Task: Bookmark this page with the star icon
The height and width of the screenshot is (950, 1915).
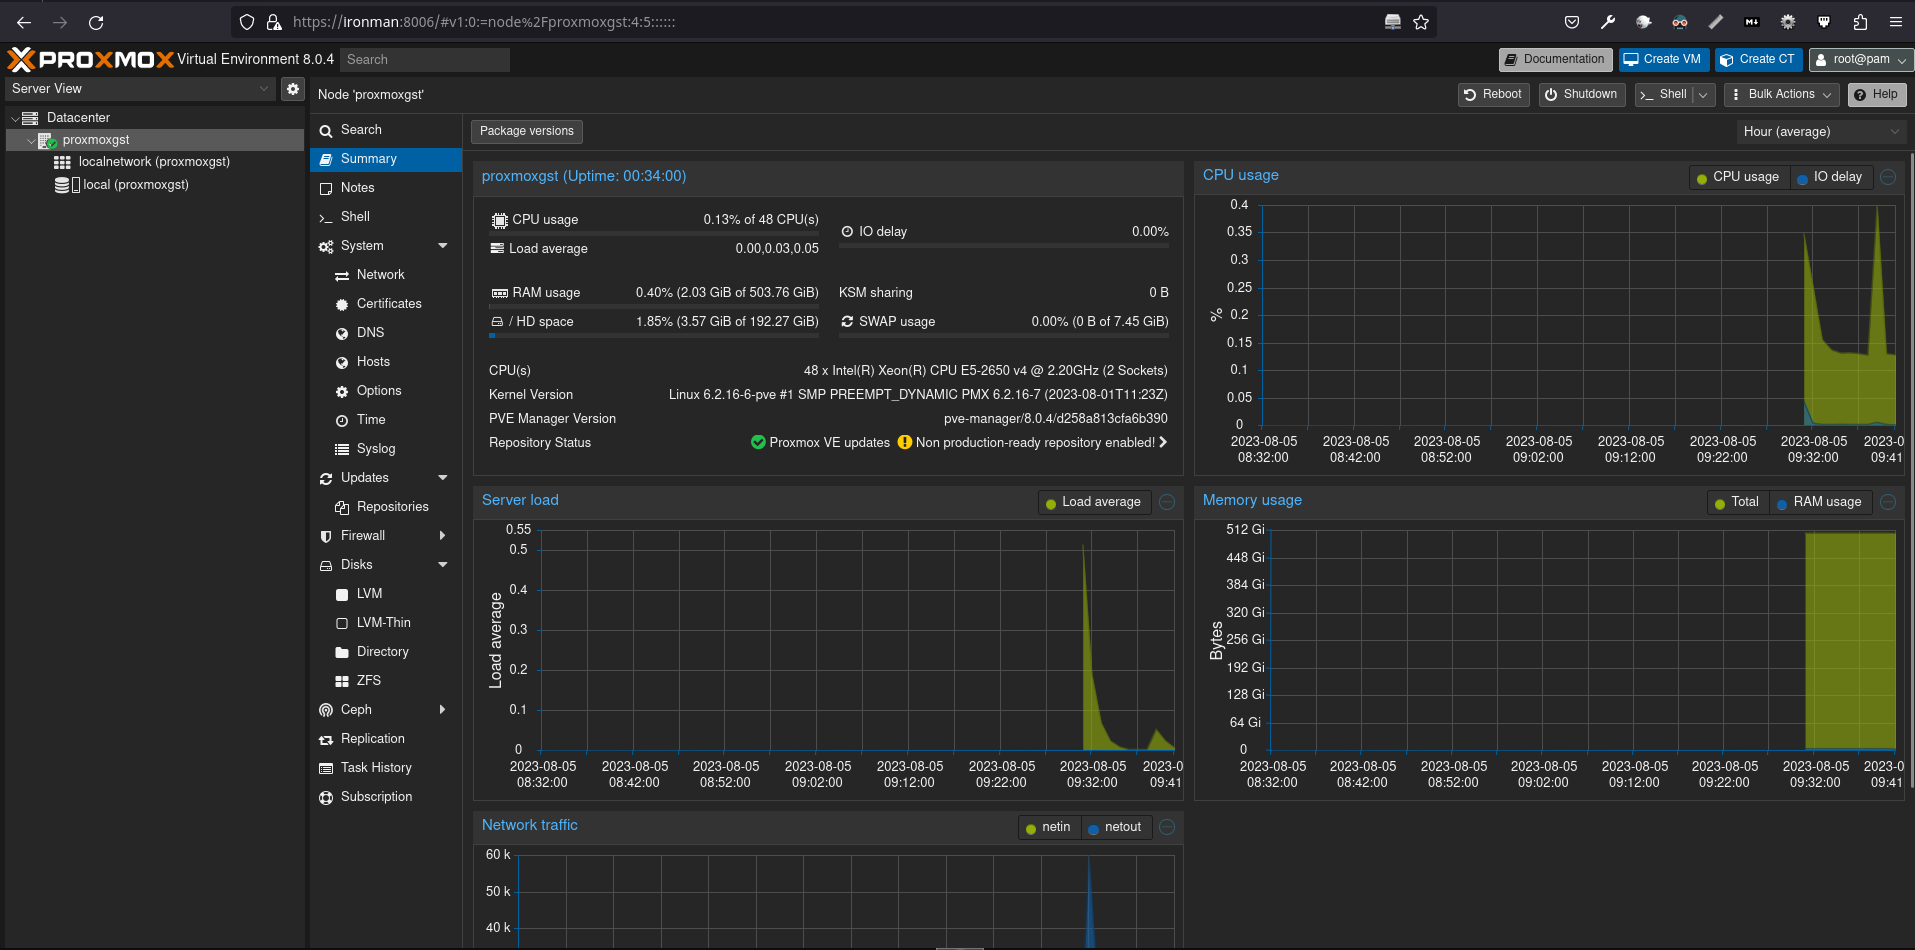Action: 1421,22
